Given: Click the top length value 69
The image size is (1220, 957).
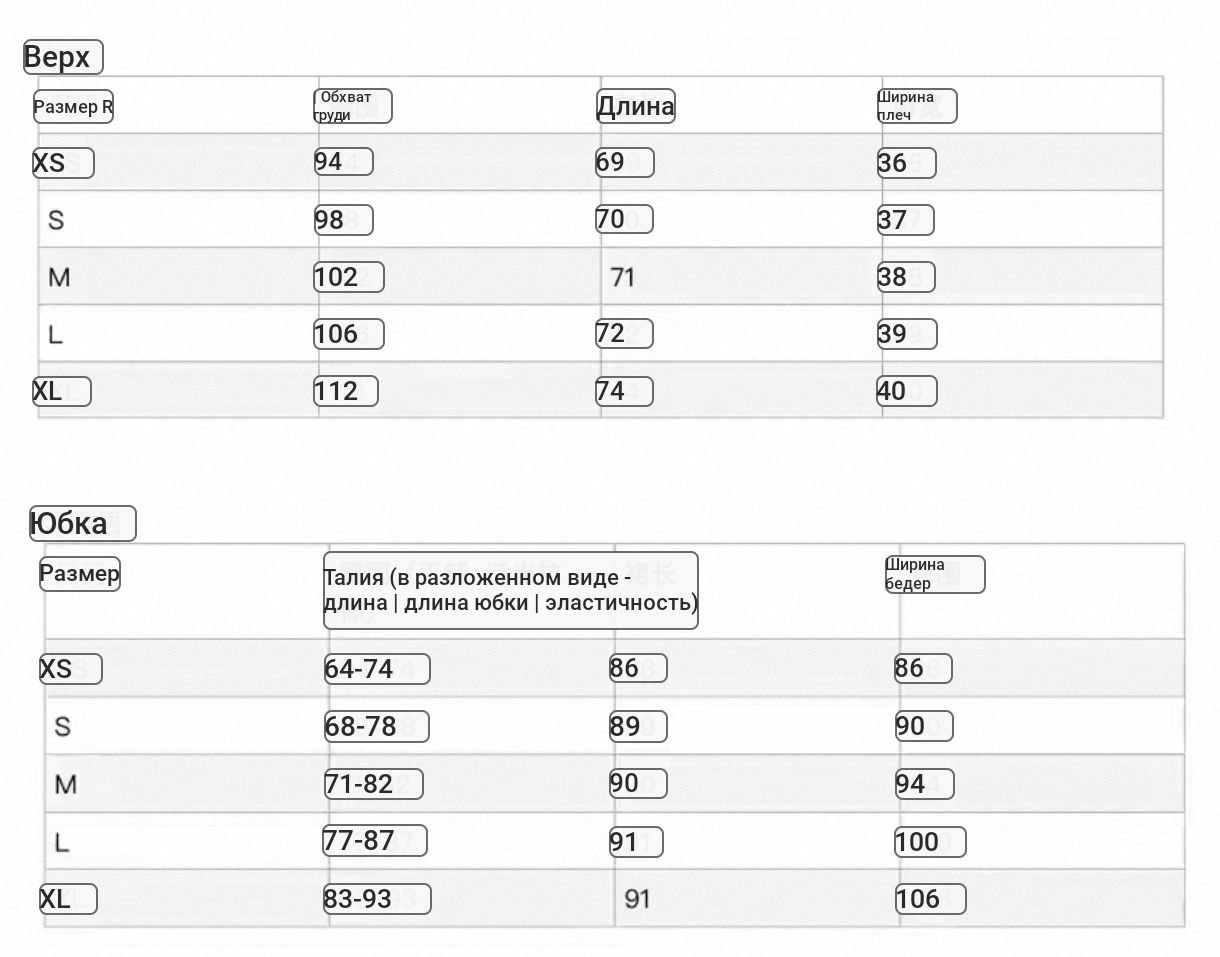Looking at the screenshot, I should coord(624,162).
